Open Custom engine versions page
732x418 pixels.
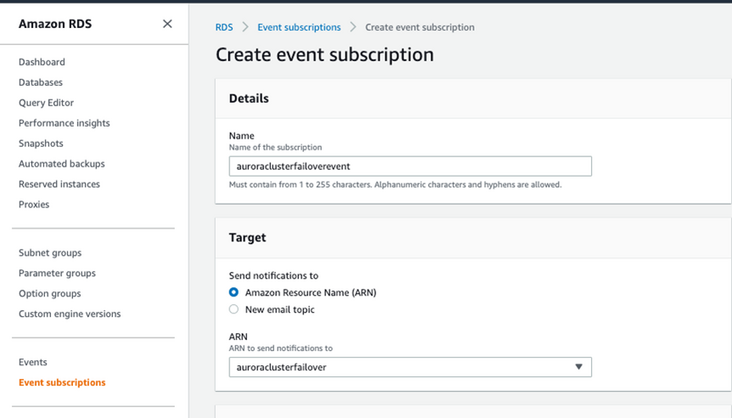(70, 314)
